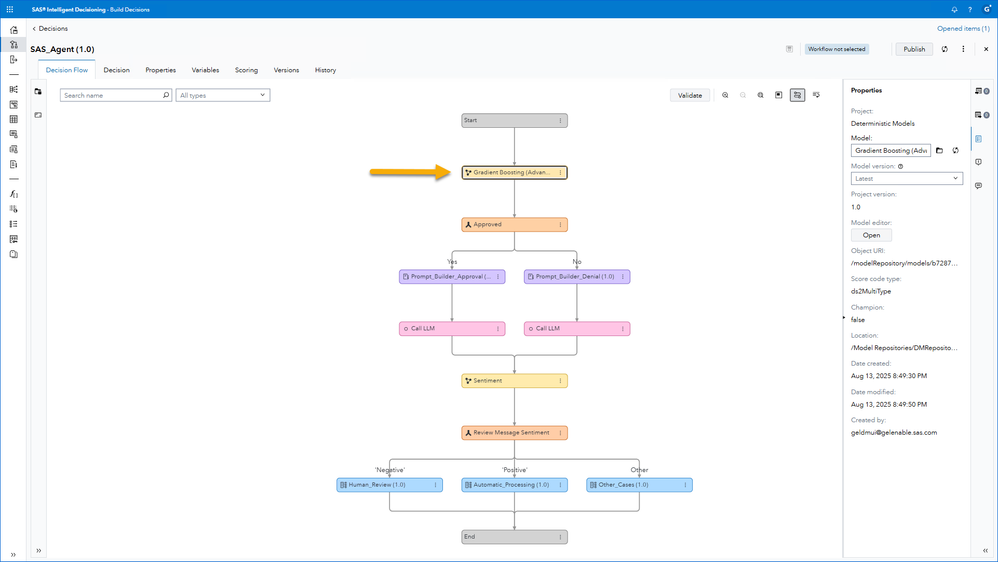Open the home icon in the left sidebar

[13, 30]
